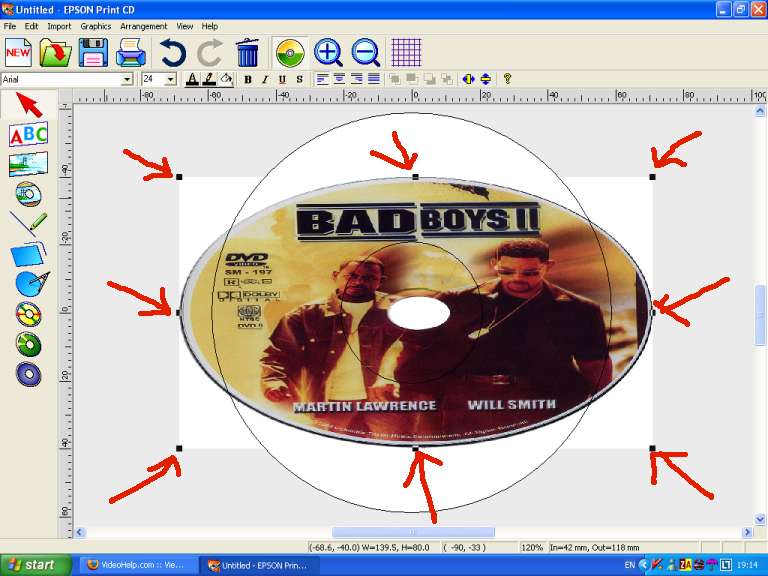Image resolution: width=768 pixels, height=576 pixels.
Task: Delete the selected object with the trash can
Action: (247, 52)
